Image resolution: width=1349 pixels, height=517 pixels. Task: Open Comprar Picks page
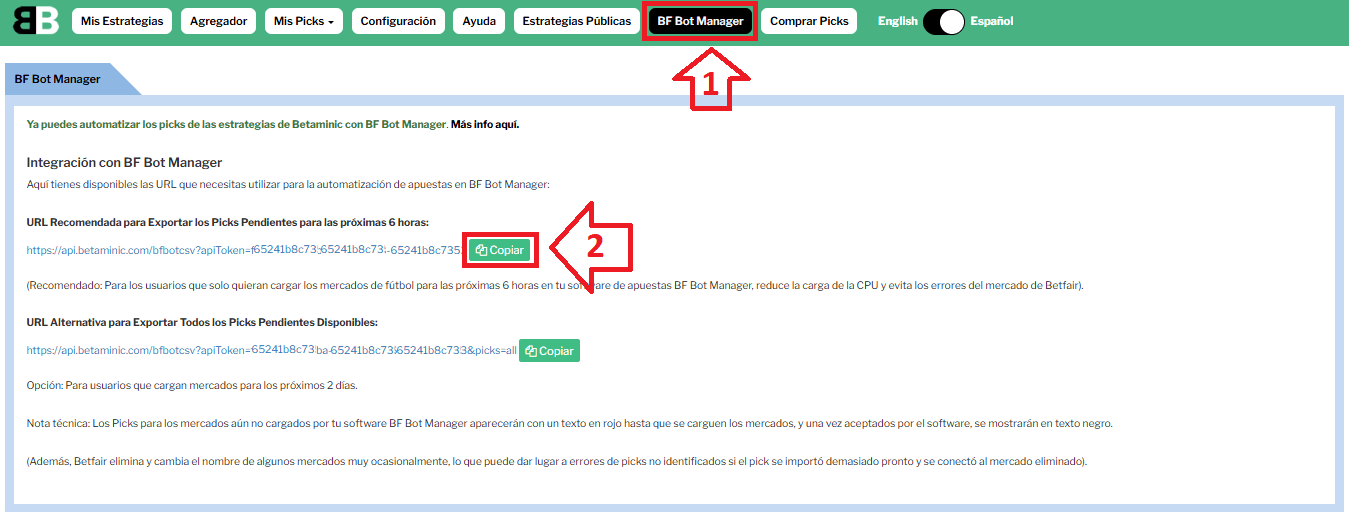(x=809, y=21)
